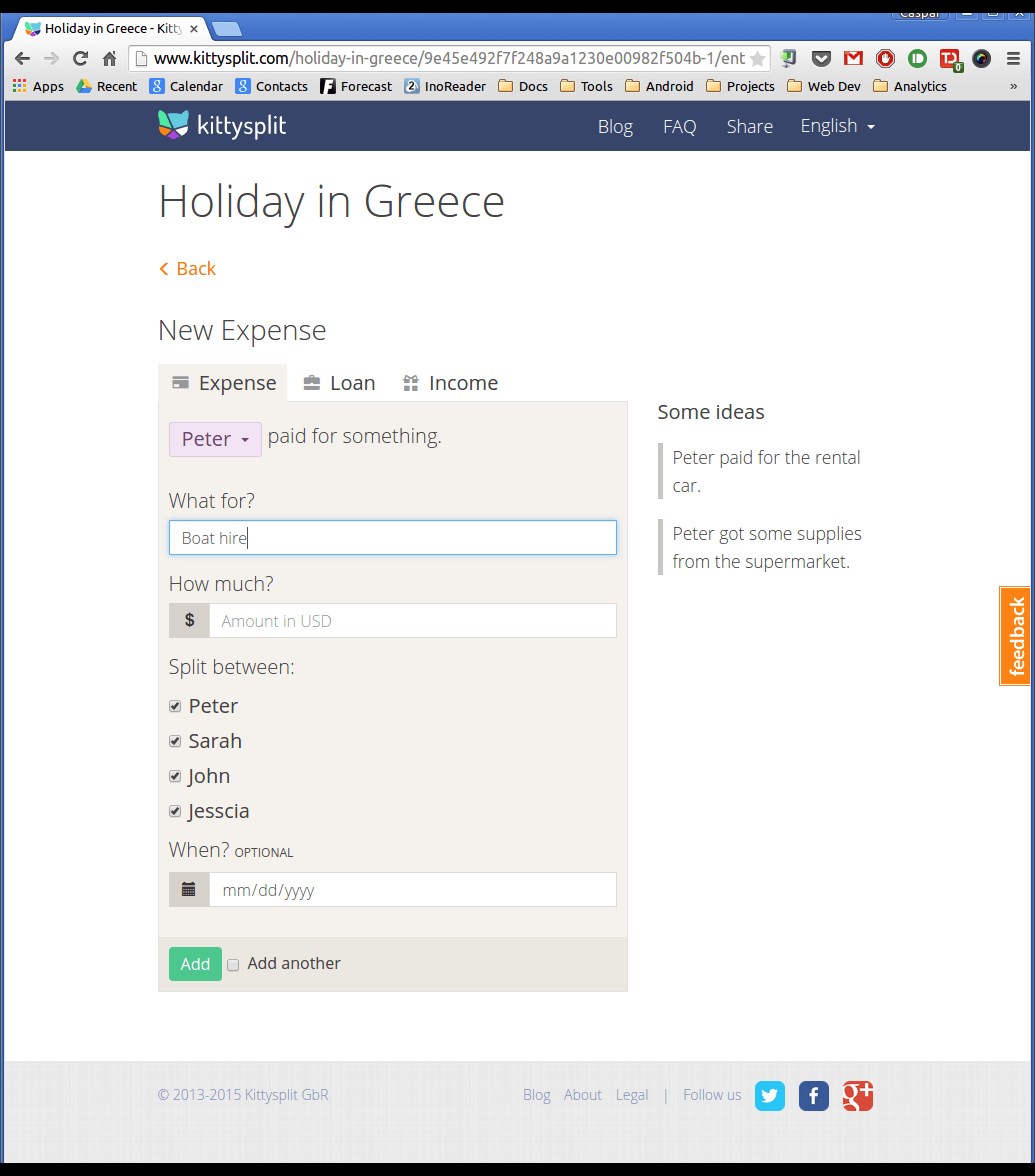Go back via the Back link
This screenshot has width=1035, height=1176.
coord(188,268)
